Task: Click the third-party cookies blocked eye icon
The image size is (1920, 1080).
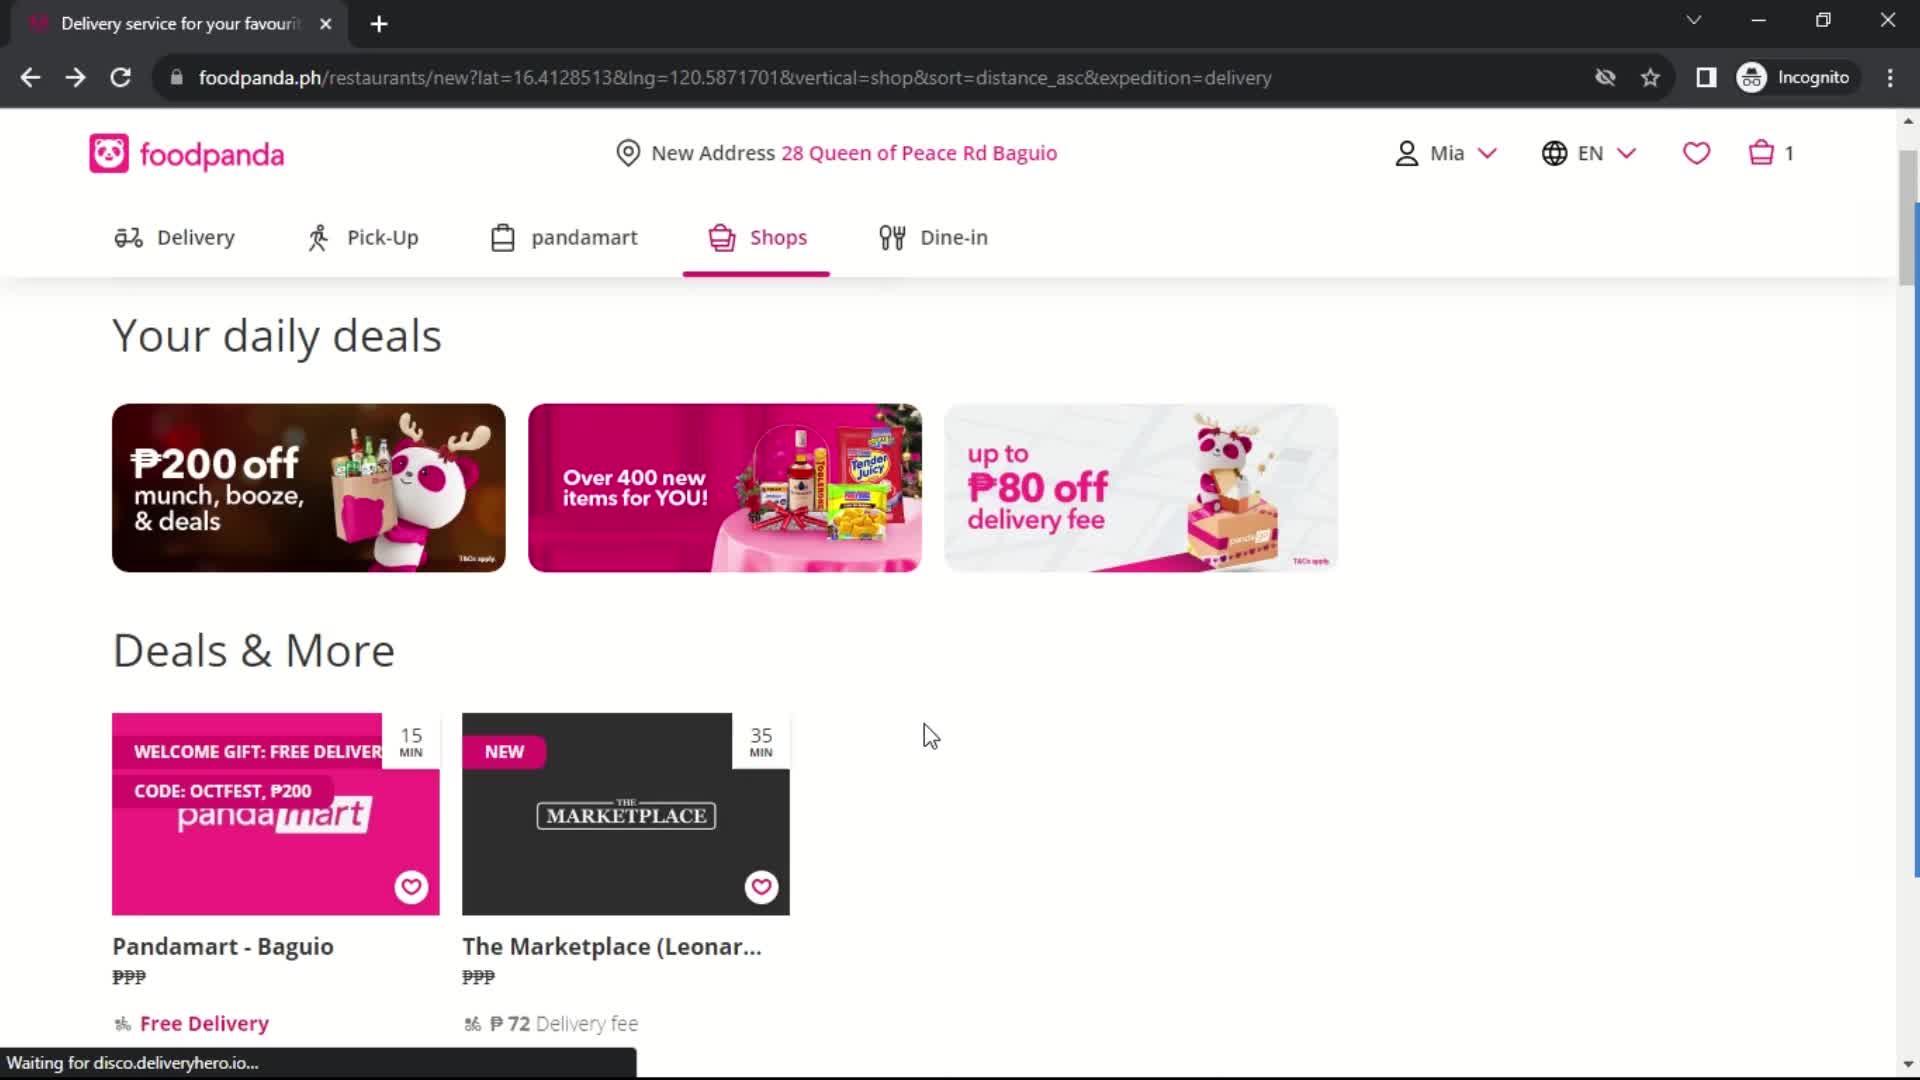Action: [x=1605, y=77]
